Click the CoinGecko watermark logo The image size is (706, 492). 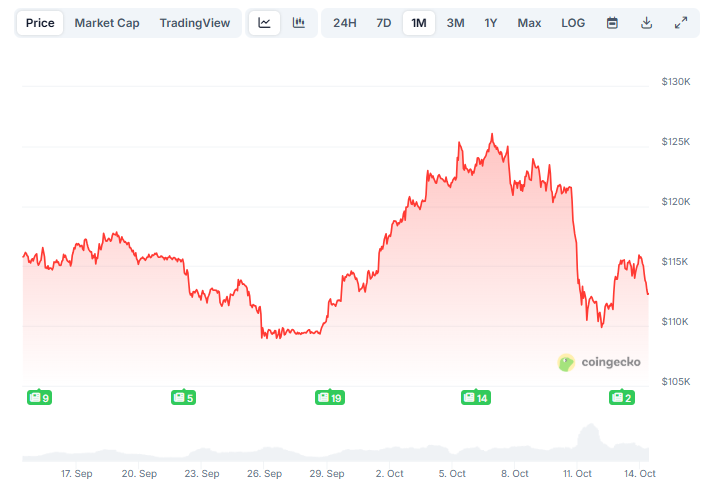pos(599,362)
